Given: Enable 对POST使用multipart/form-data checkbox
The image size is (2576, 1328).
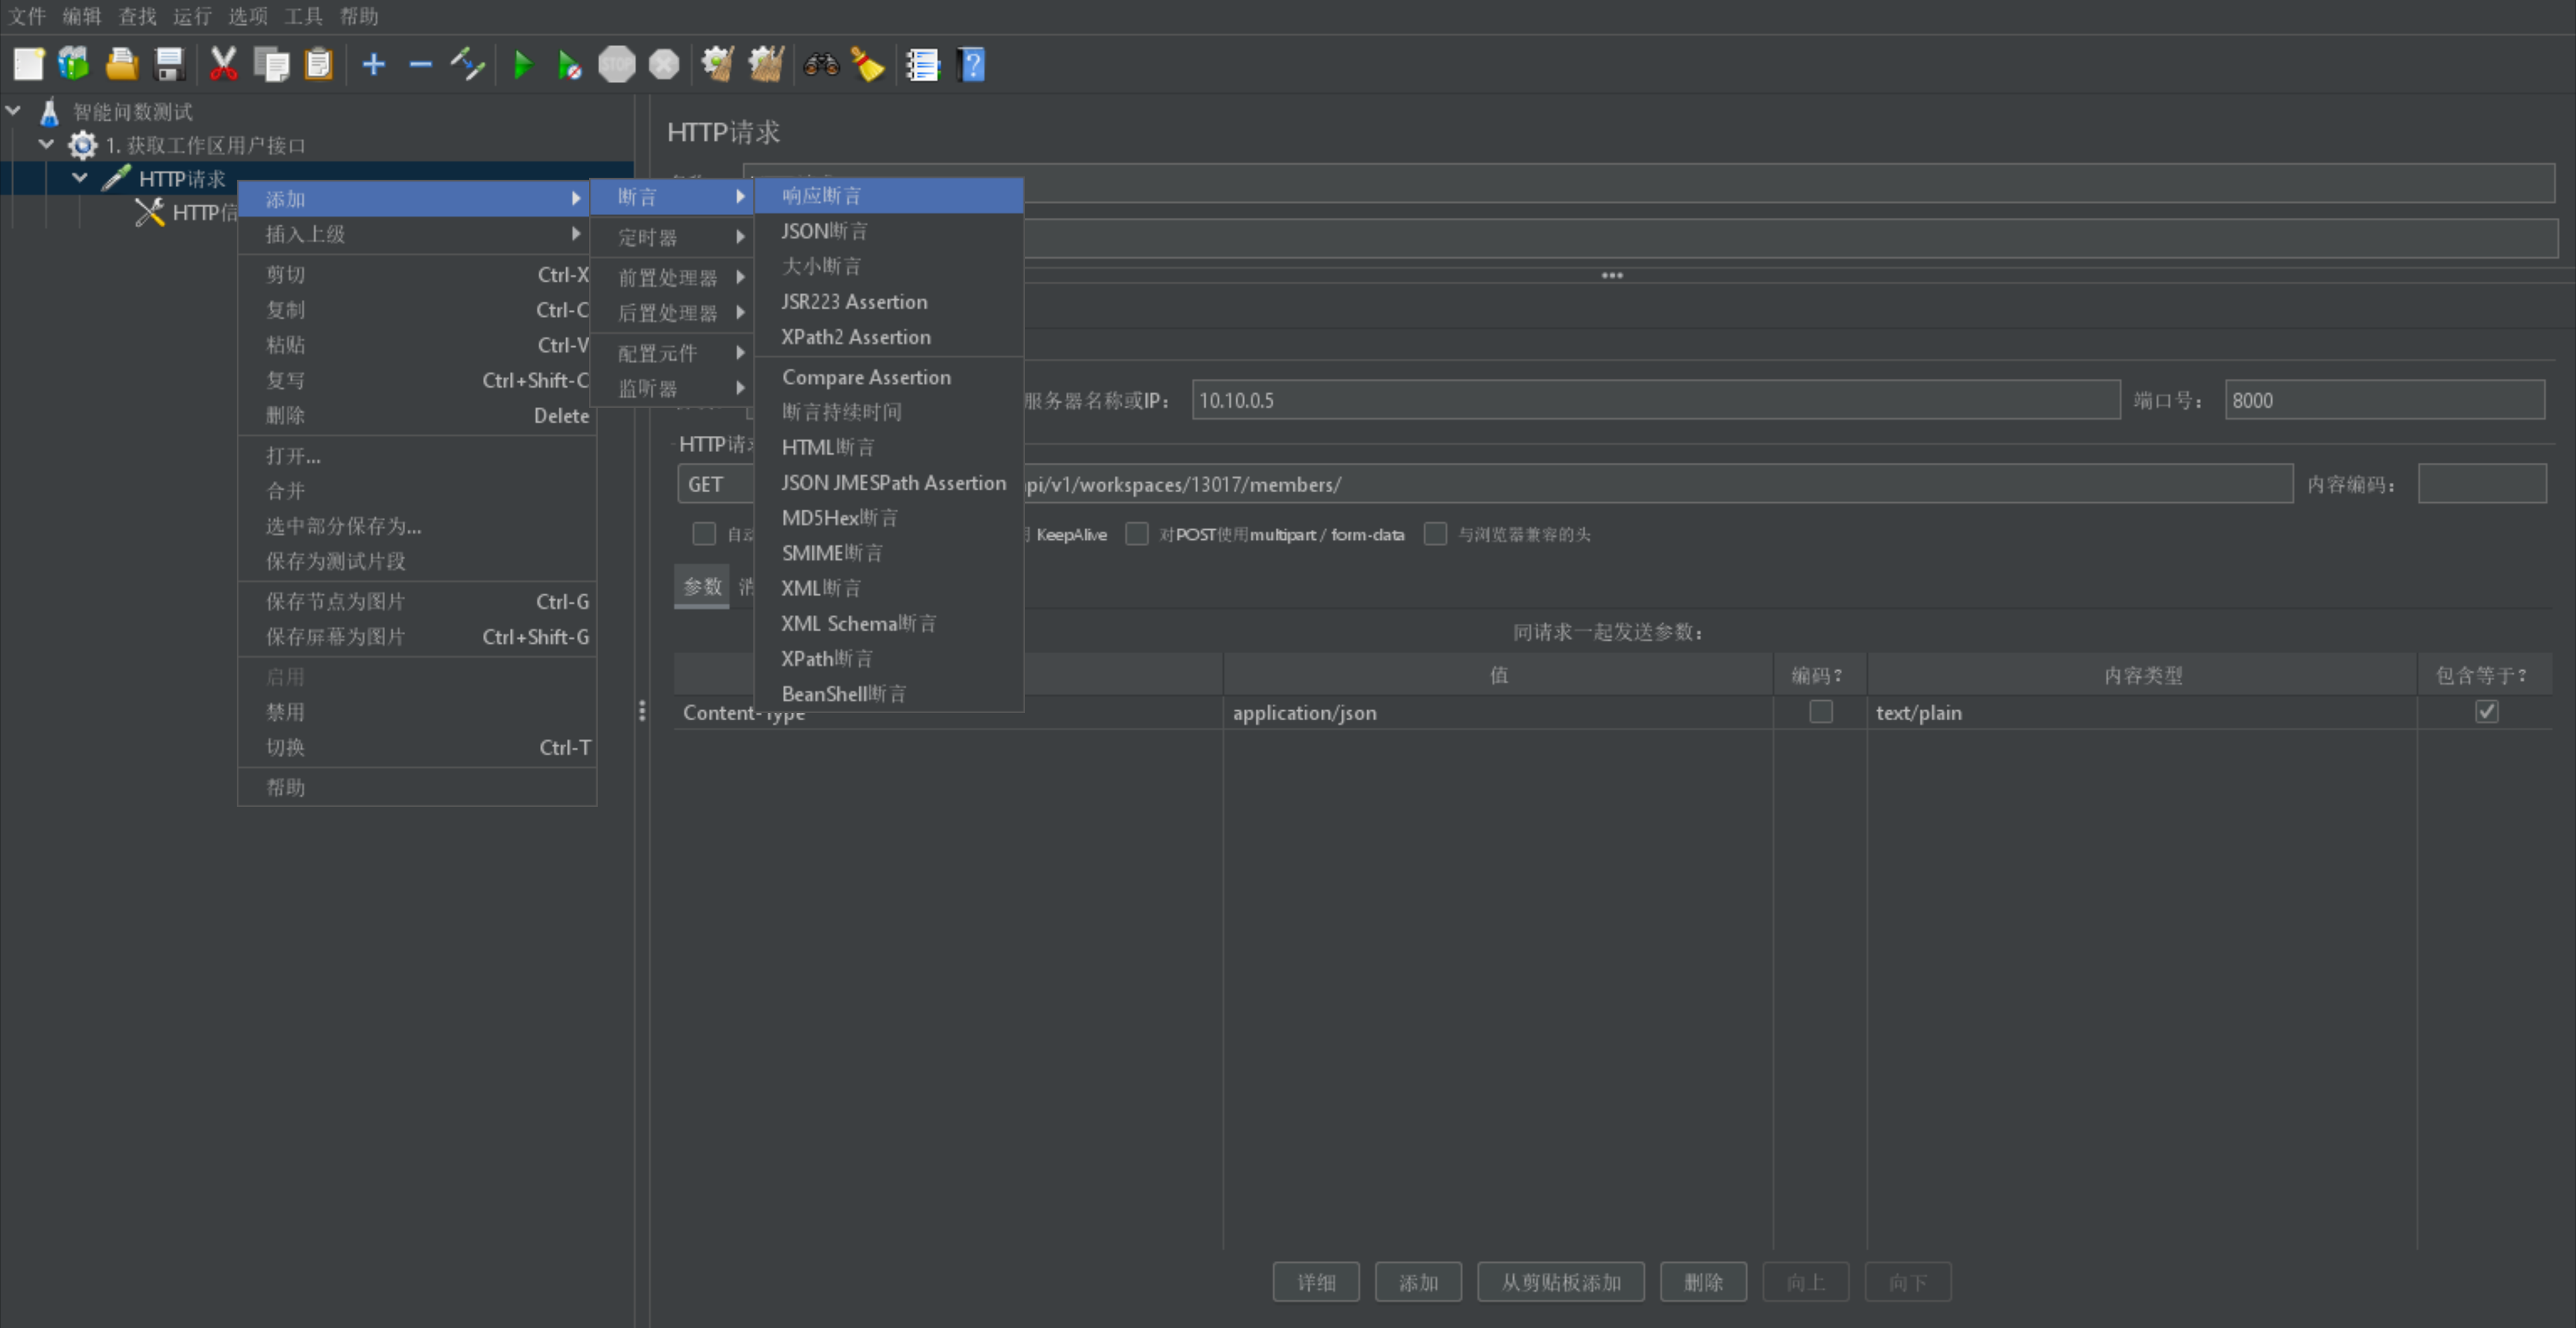Looking at the screenshot, I should click(x=1137, y=534).
